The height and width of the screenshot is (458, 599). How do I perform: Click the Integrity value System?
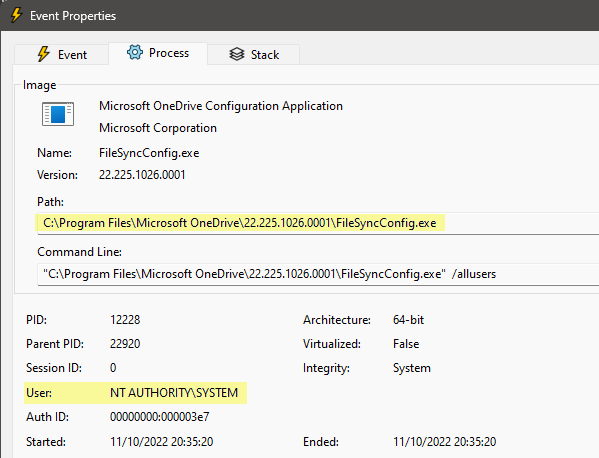click(412, 368)
